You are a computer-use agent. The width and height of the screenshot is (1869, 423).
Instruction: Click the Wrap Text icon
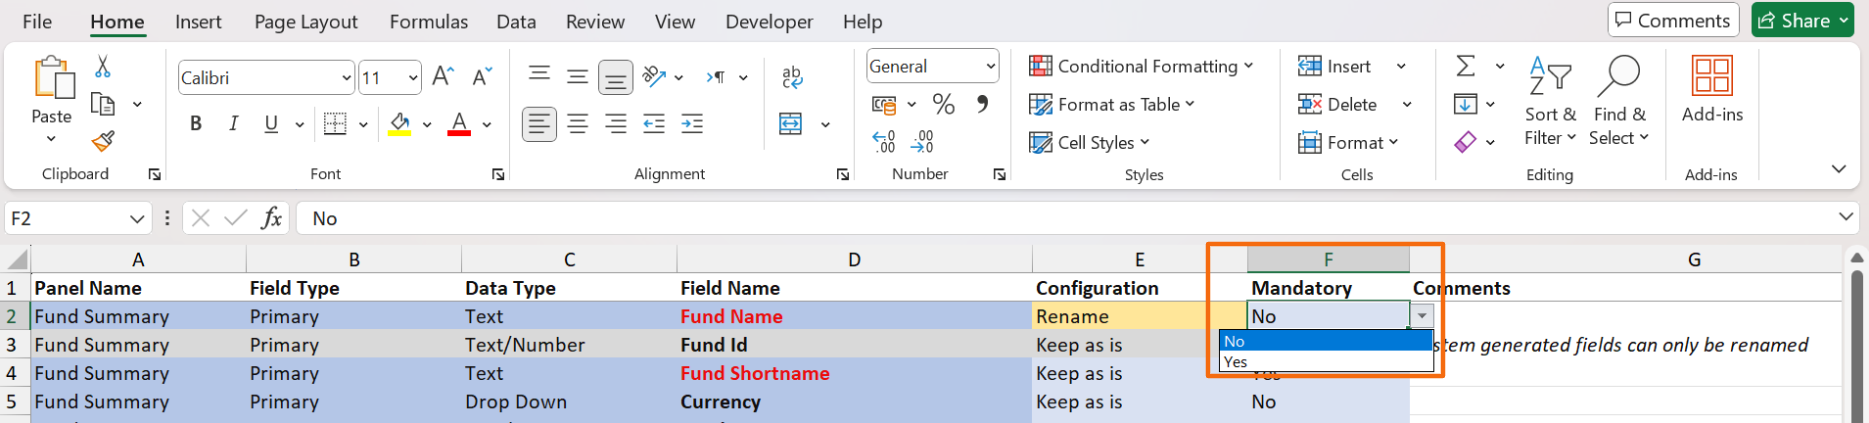tap(792, 77)
